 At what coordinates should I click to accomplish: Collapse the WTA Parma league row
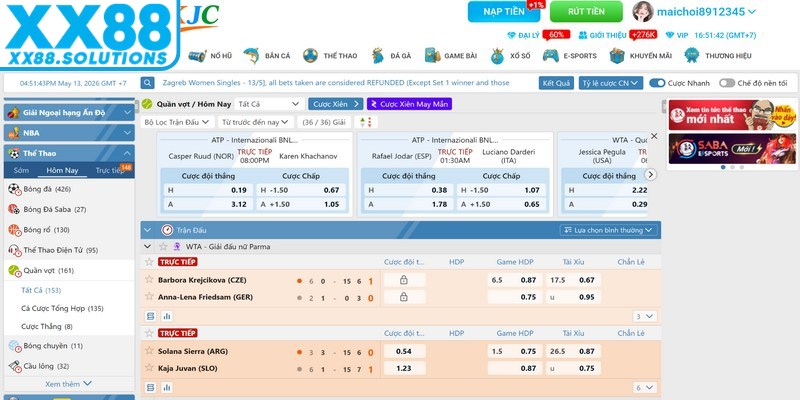[x=147, y=246]
